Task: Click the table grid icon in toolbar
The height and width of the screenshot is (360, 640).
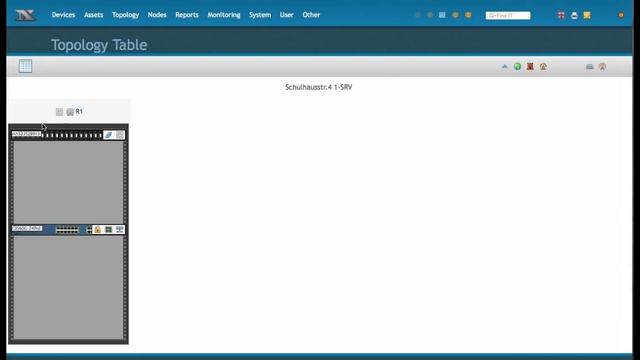Action: pyautogui.click(x=25, y=66)
